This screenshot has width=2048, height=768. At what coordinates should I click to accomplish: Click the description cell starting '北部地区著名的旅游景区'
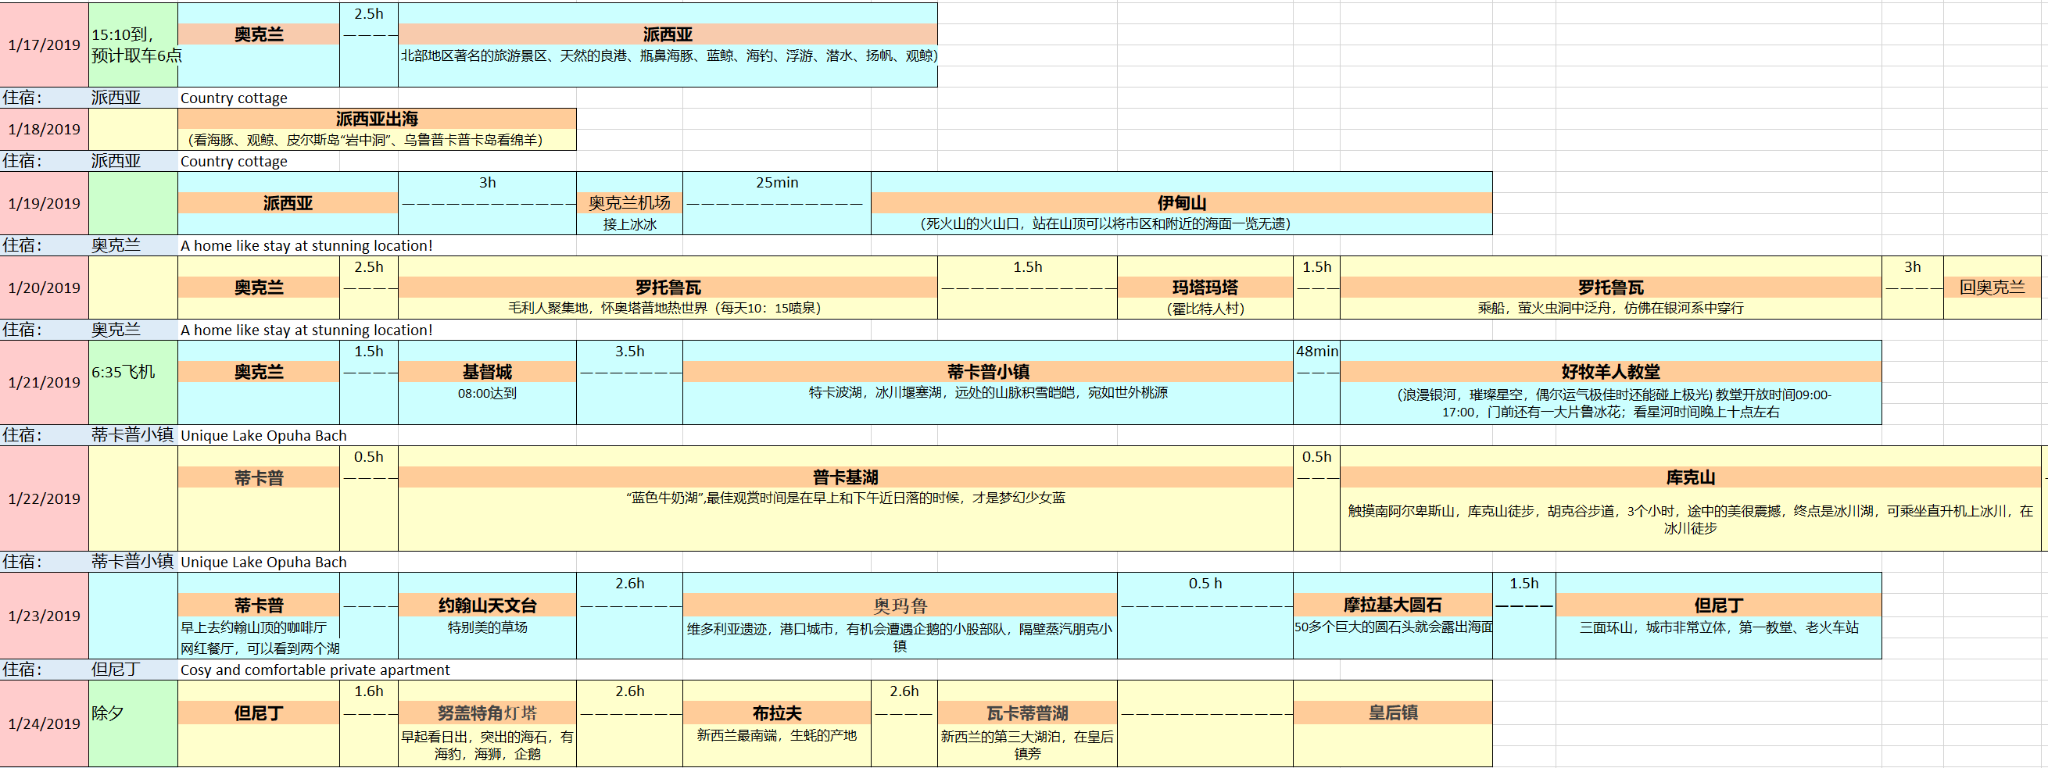(x=668, y=56)
